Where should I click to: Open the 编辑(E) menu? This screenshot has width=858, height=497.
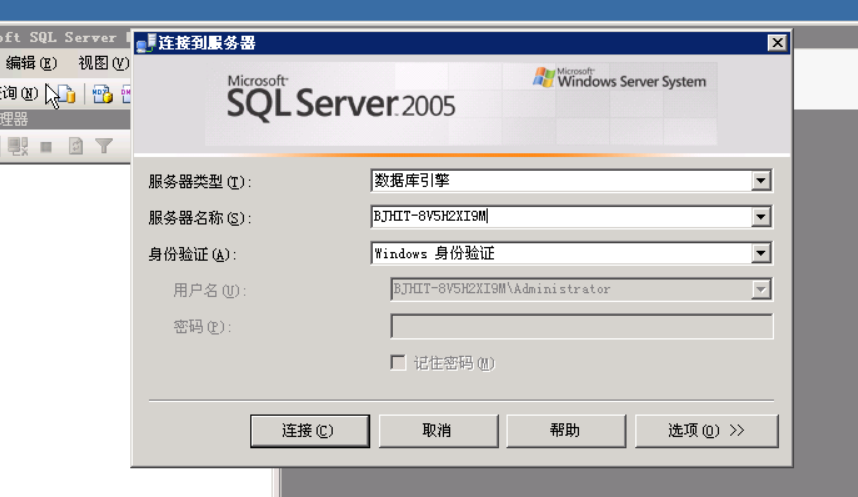coord(31,63)
